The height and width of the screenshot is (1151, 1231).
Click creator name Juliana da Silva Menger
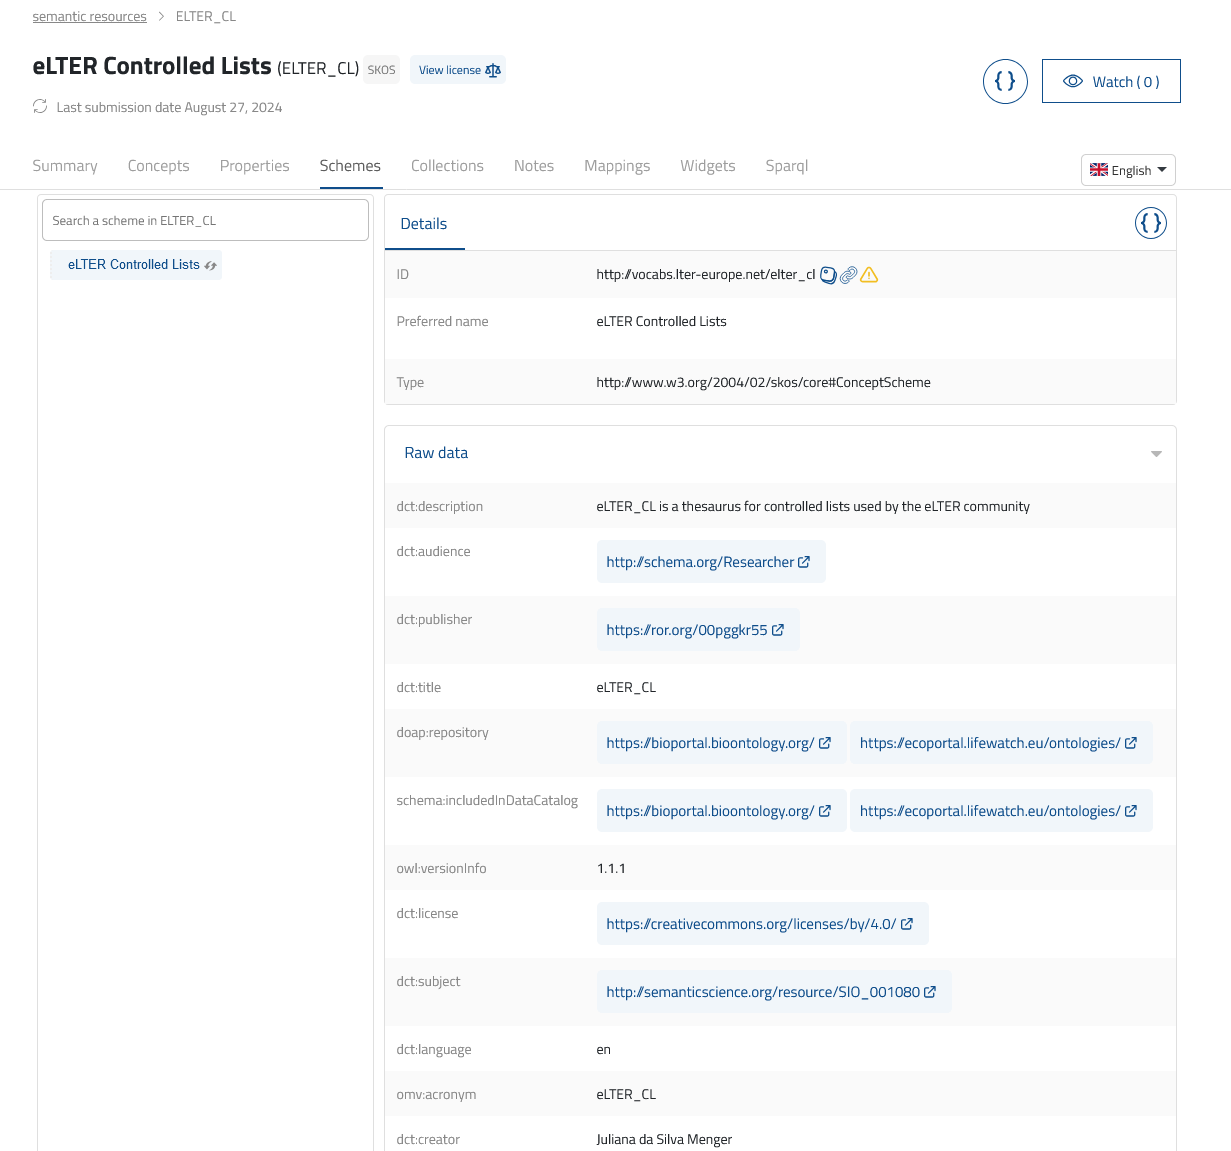click(x=664, y=1139)
